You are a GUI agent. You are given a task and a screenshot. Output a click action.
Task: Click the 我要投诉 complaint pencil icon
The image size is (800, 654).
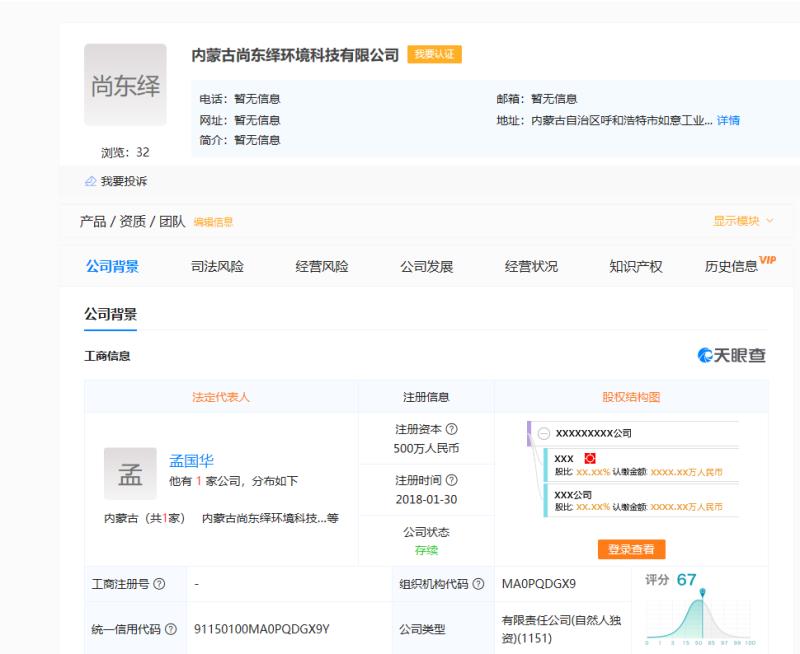pyautogui.click(x=90, y=181)
